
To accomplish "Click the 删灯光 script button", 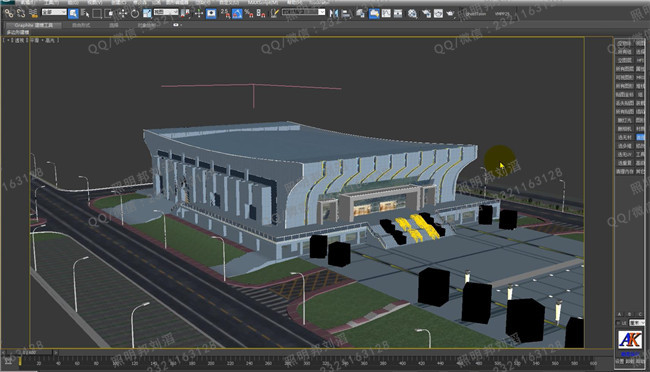I will coord(624,120).
